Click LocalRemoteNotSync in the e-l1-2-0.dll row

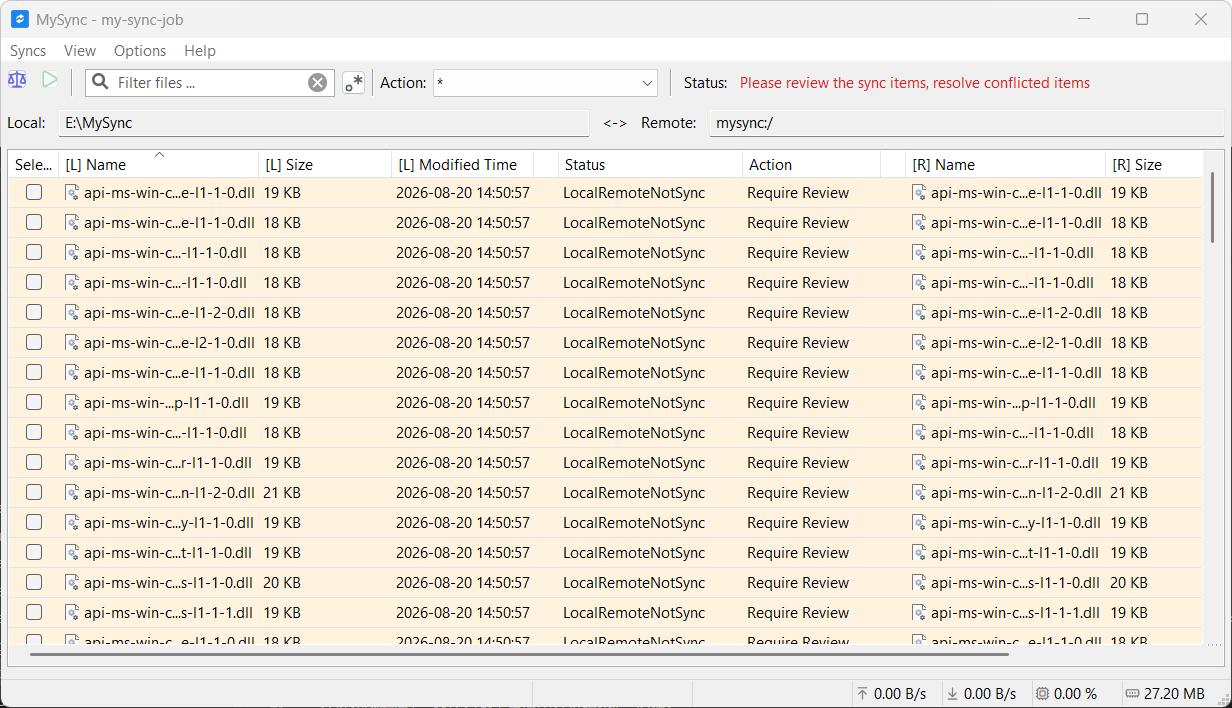point(634,313)
